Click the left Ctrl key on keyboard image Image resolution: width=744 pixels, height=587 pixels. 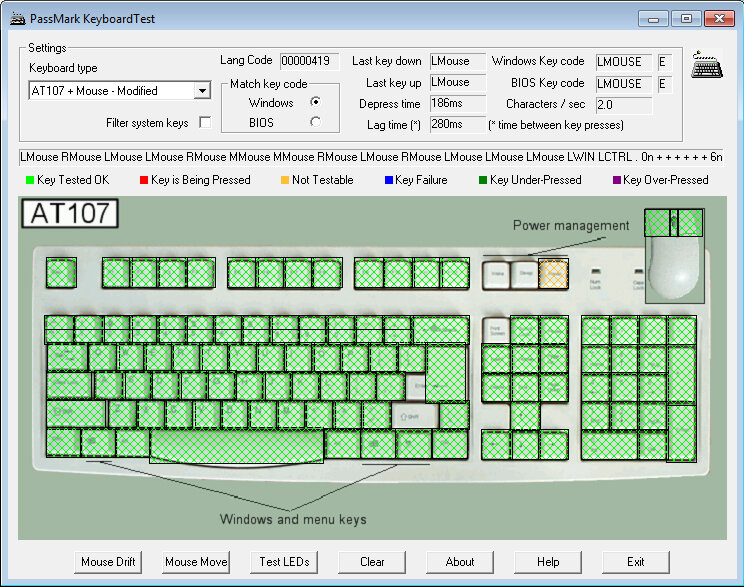pyautogui.click(x=63, y=443)
